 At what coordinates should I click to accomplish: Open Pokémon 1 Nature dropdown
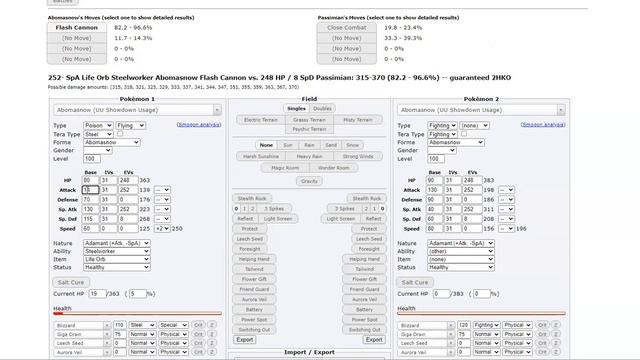click(117, 243)
